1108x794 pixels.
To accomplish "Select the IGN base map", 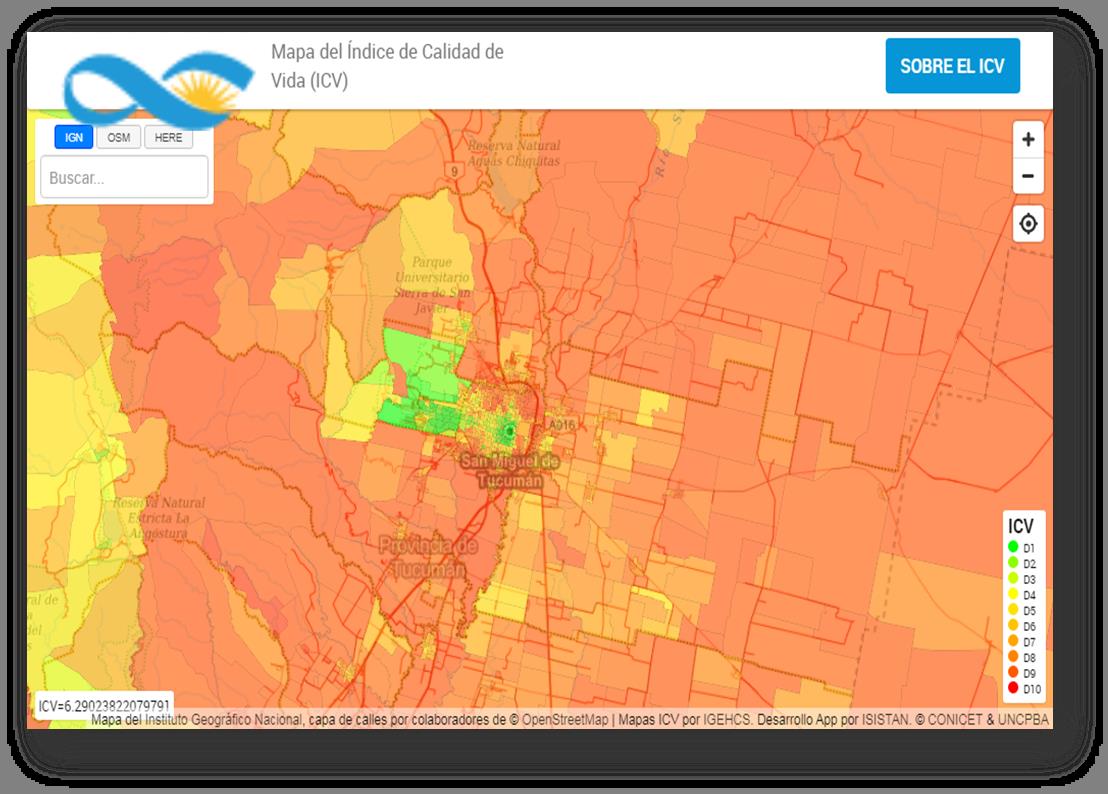I will click(x=73, y=137).
